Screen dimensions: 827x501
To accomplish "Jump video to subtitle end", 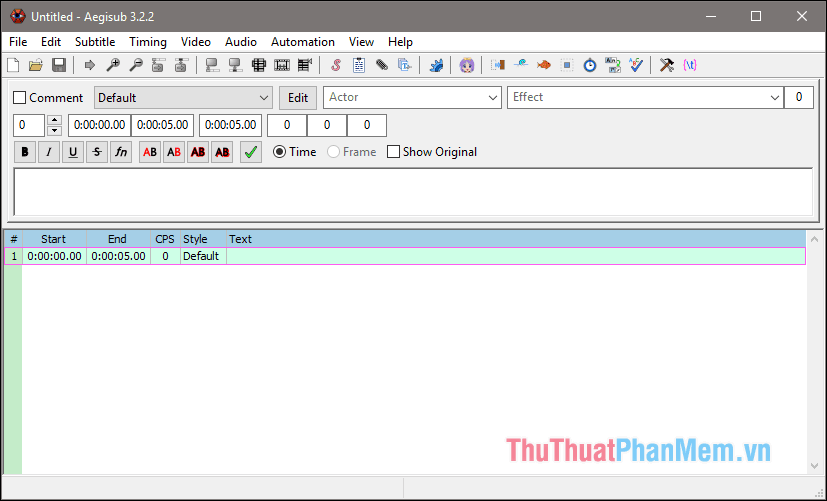I will click(x=181, y=65).
